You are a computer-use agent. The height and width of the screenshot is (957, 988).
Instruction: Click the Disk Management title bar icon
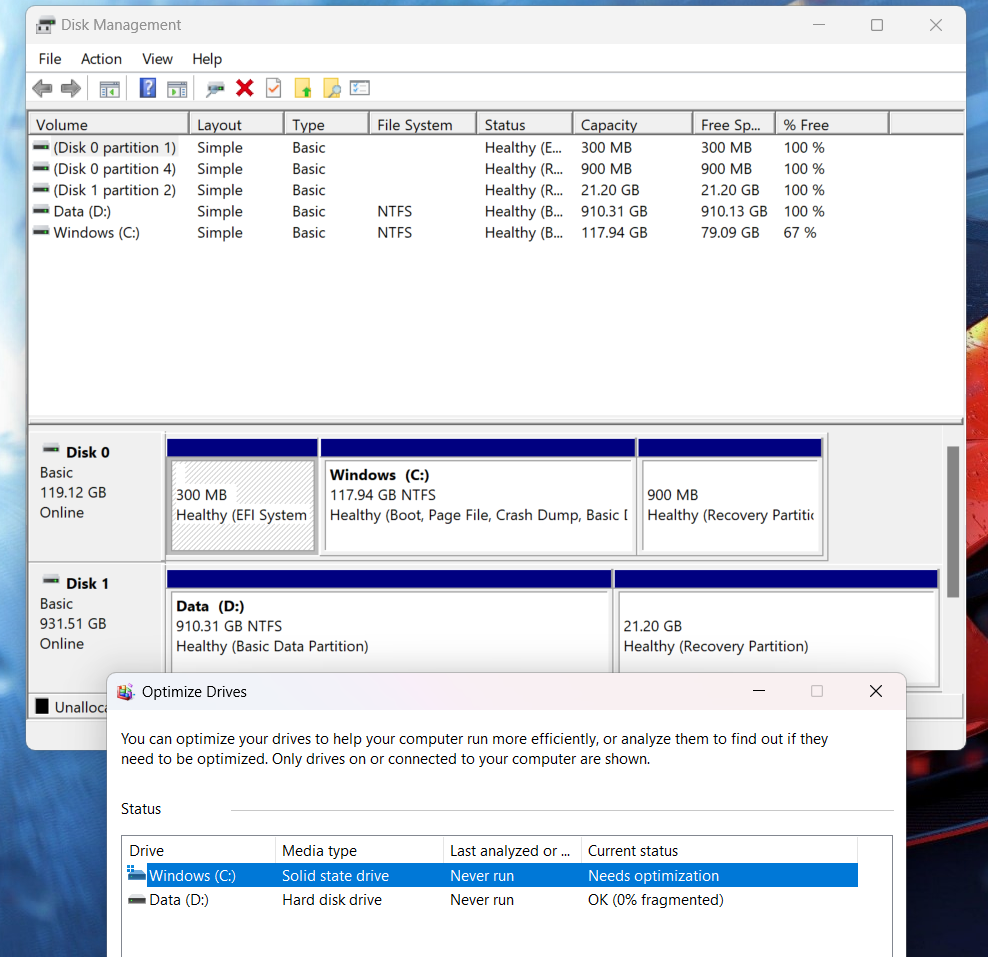click(45, 25)
